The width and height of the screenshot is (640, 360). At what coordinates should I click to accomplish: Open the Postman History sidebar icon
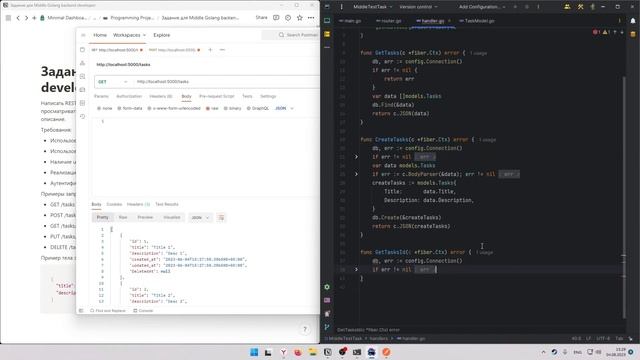[x=82, y=116]
